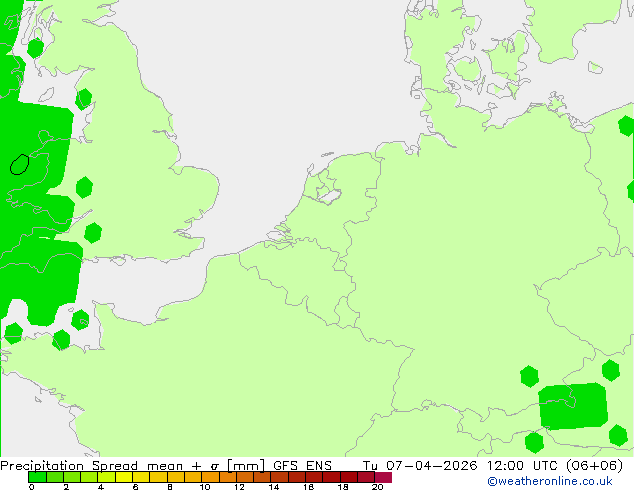Click the large green precipitation block over Bavaria
This screenshot has height=490, width=634.
tap(573, 406)
